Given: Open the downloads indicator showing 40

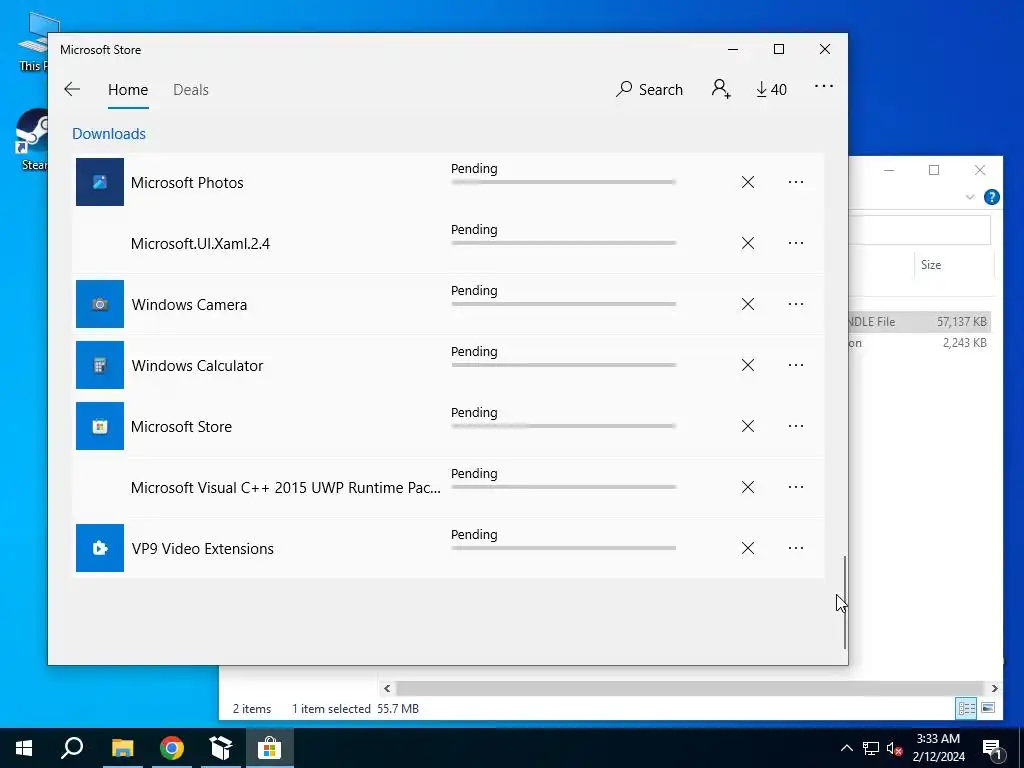Looking at the screenshot, I should click(771, 89).
